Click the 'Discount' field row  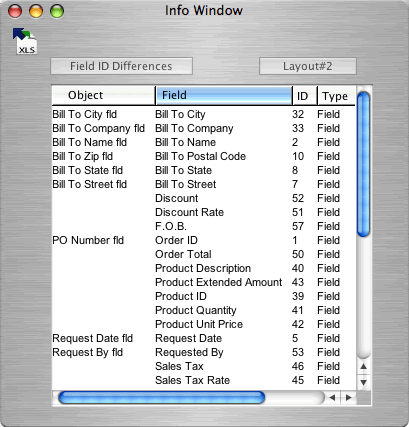177,198
